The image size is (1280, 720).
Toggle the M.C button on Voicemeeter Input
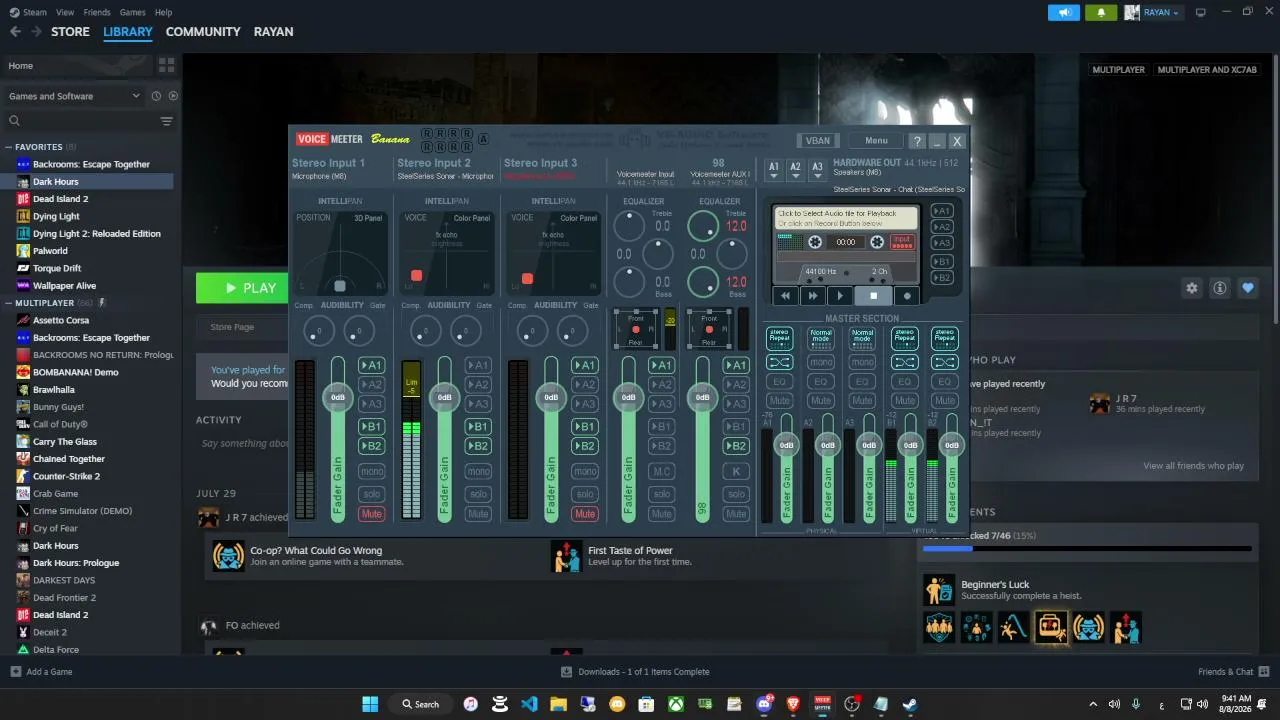click(661, 471)
